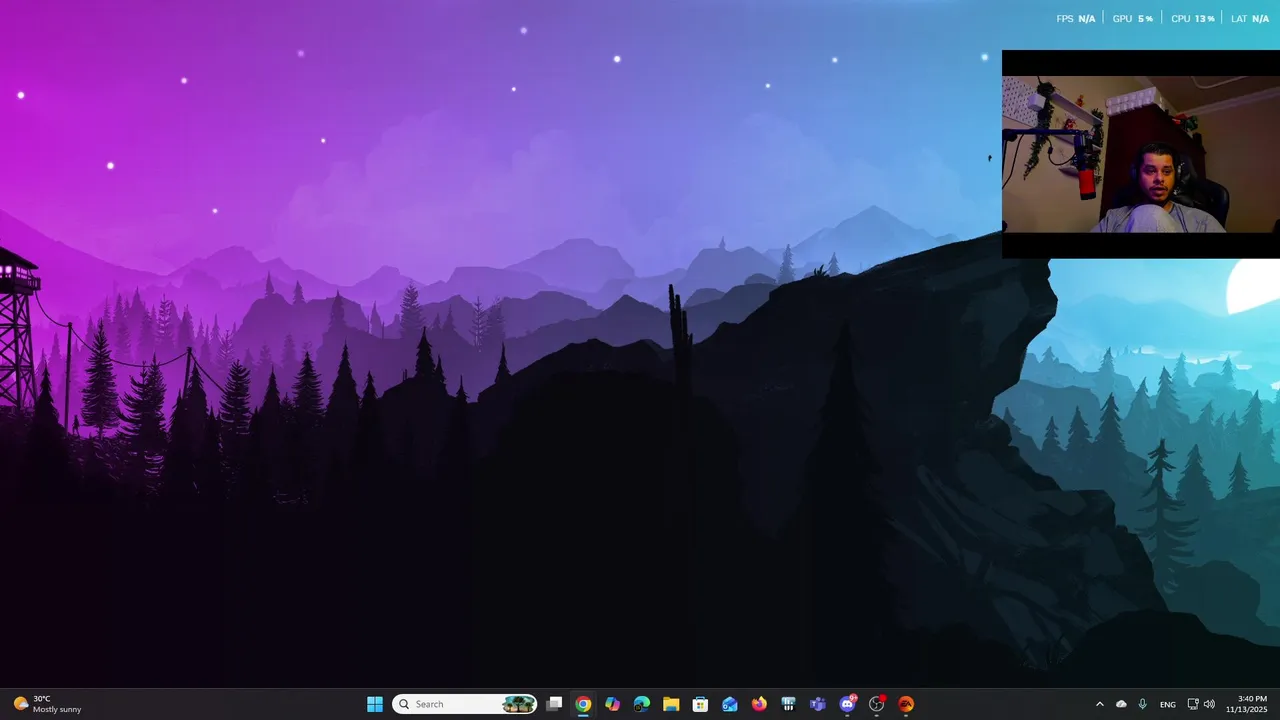The image size is (1280, 720).
Task: Open the Windows Start menu
Action: [x=375, y=704]
